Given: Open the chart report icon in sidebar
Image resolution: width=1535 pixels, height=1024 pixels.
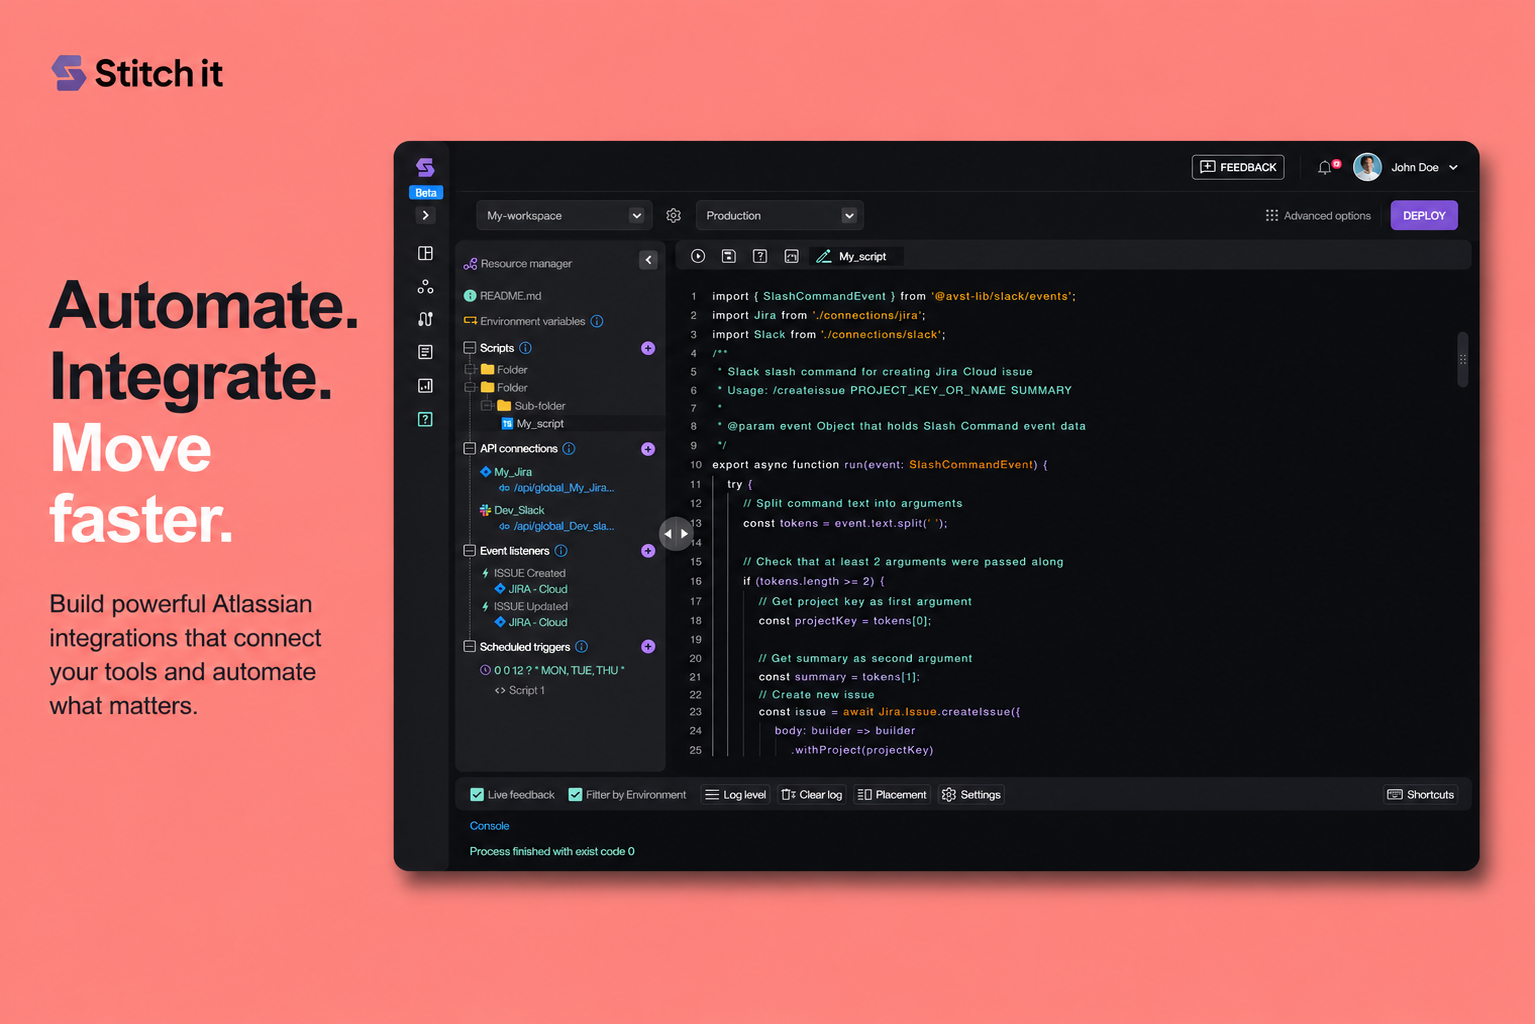Looking at the screenshot, I should [x=425, y=385].
